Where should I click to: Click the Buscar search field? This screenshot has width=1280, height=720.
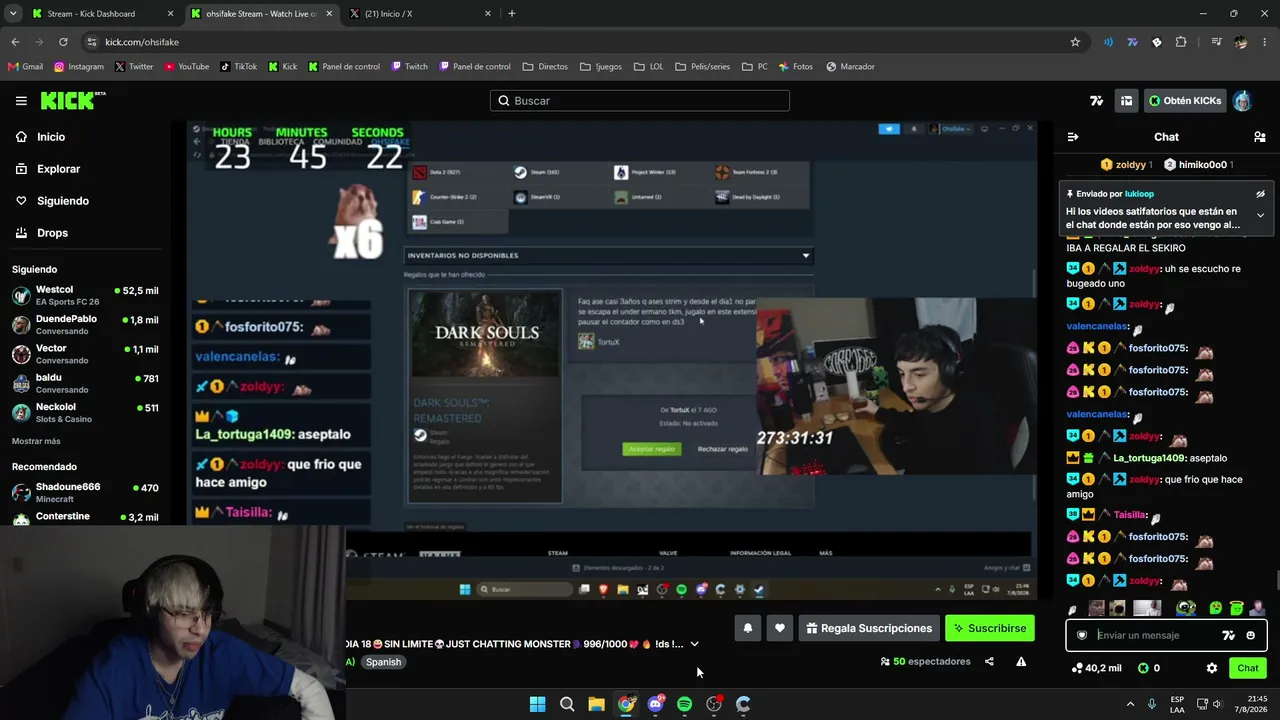coord(640,101)
